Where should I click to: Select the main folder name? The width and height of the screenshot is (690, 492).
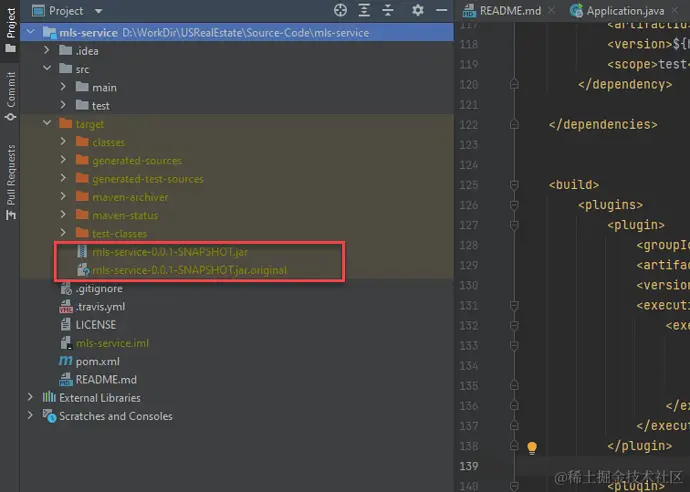pos(104,88)
